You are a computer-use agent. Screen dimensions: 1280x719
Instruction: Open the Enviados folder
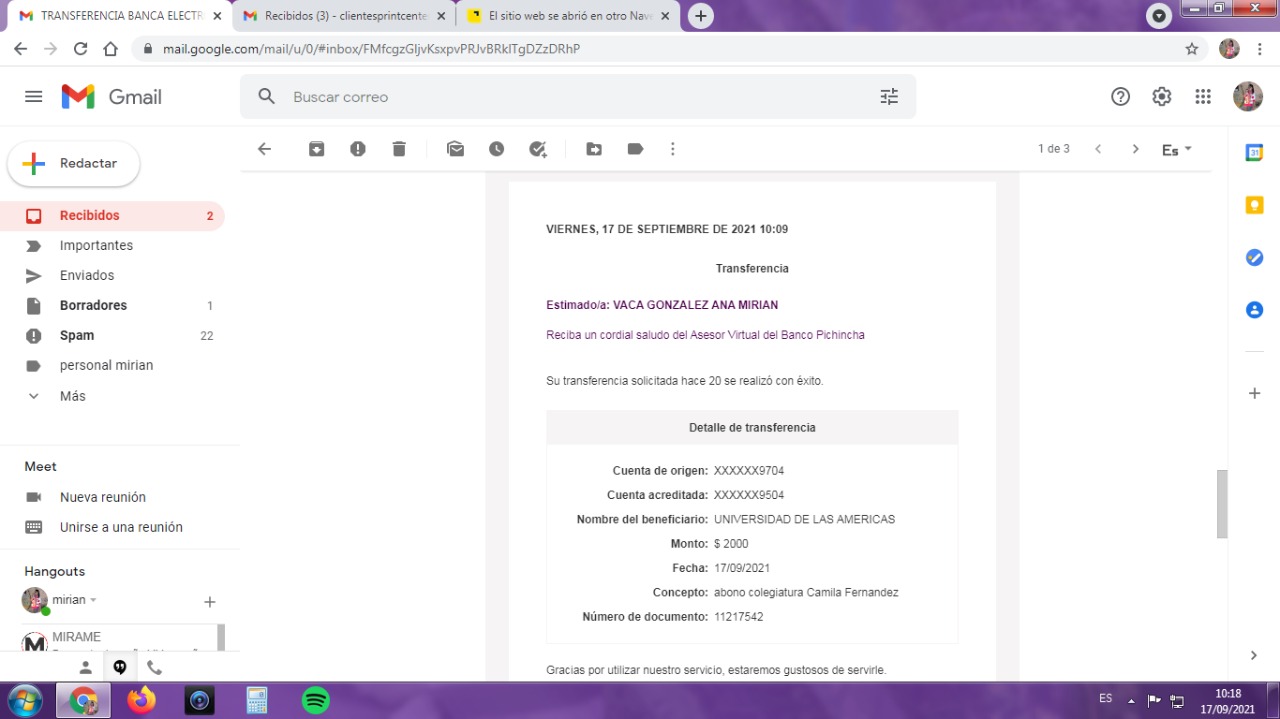tap(87, 275)
